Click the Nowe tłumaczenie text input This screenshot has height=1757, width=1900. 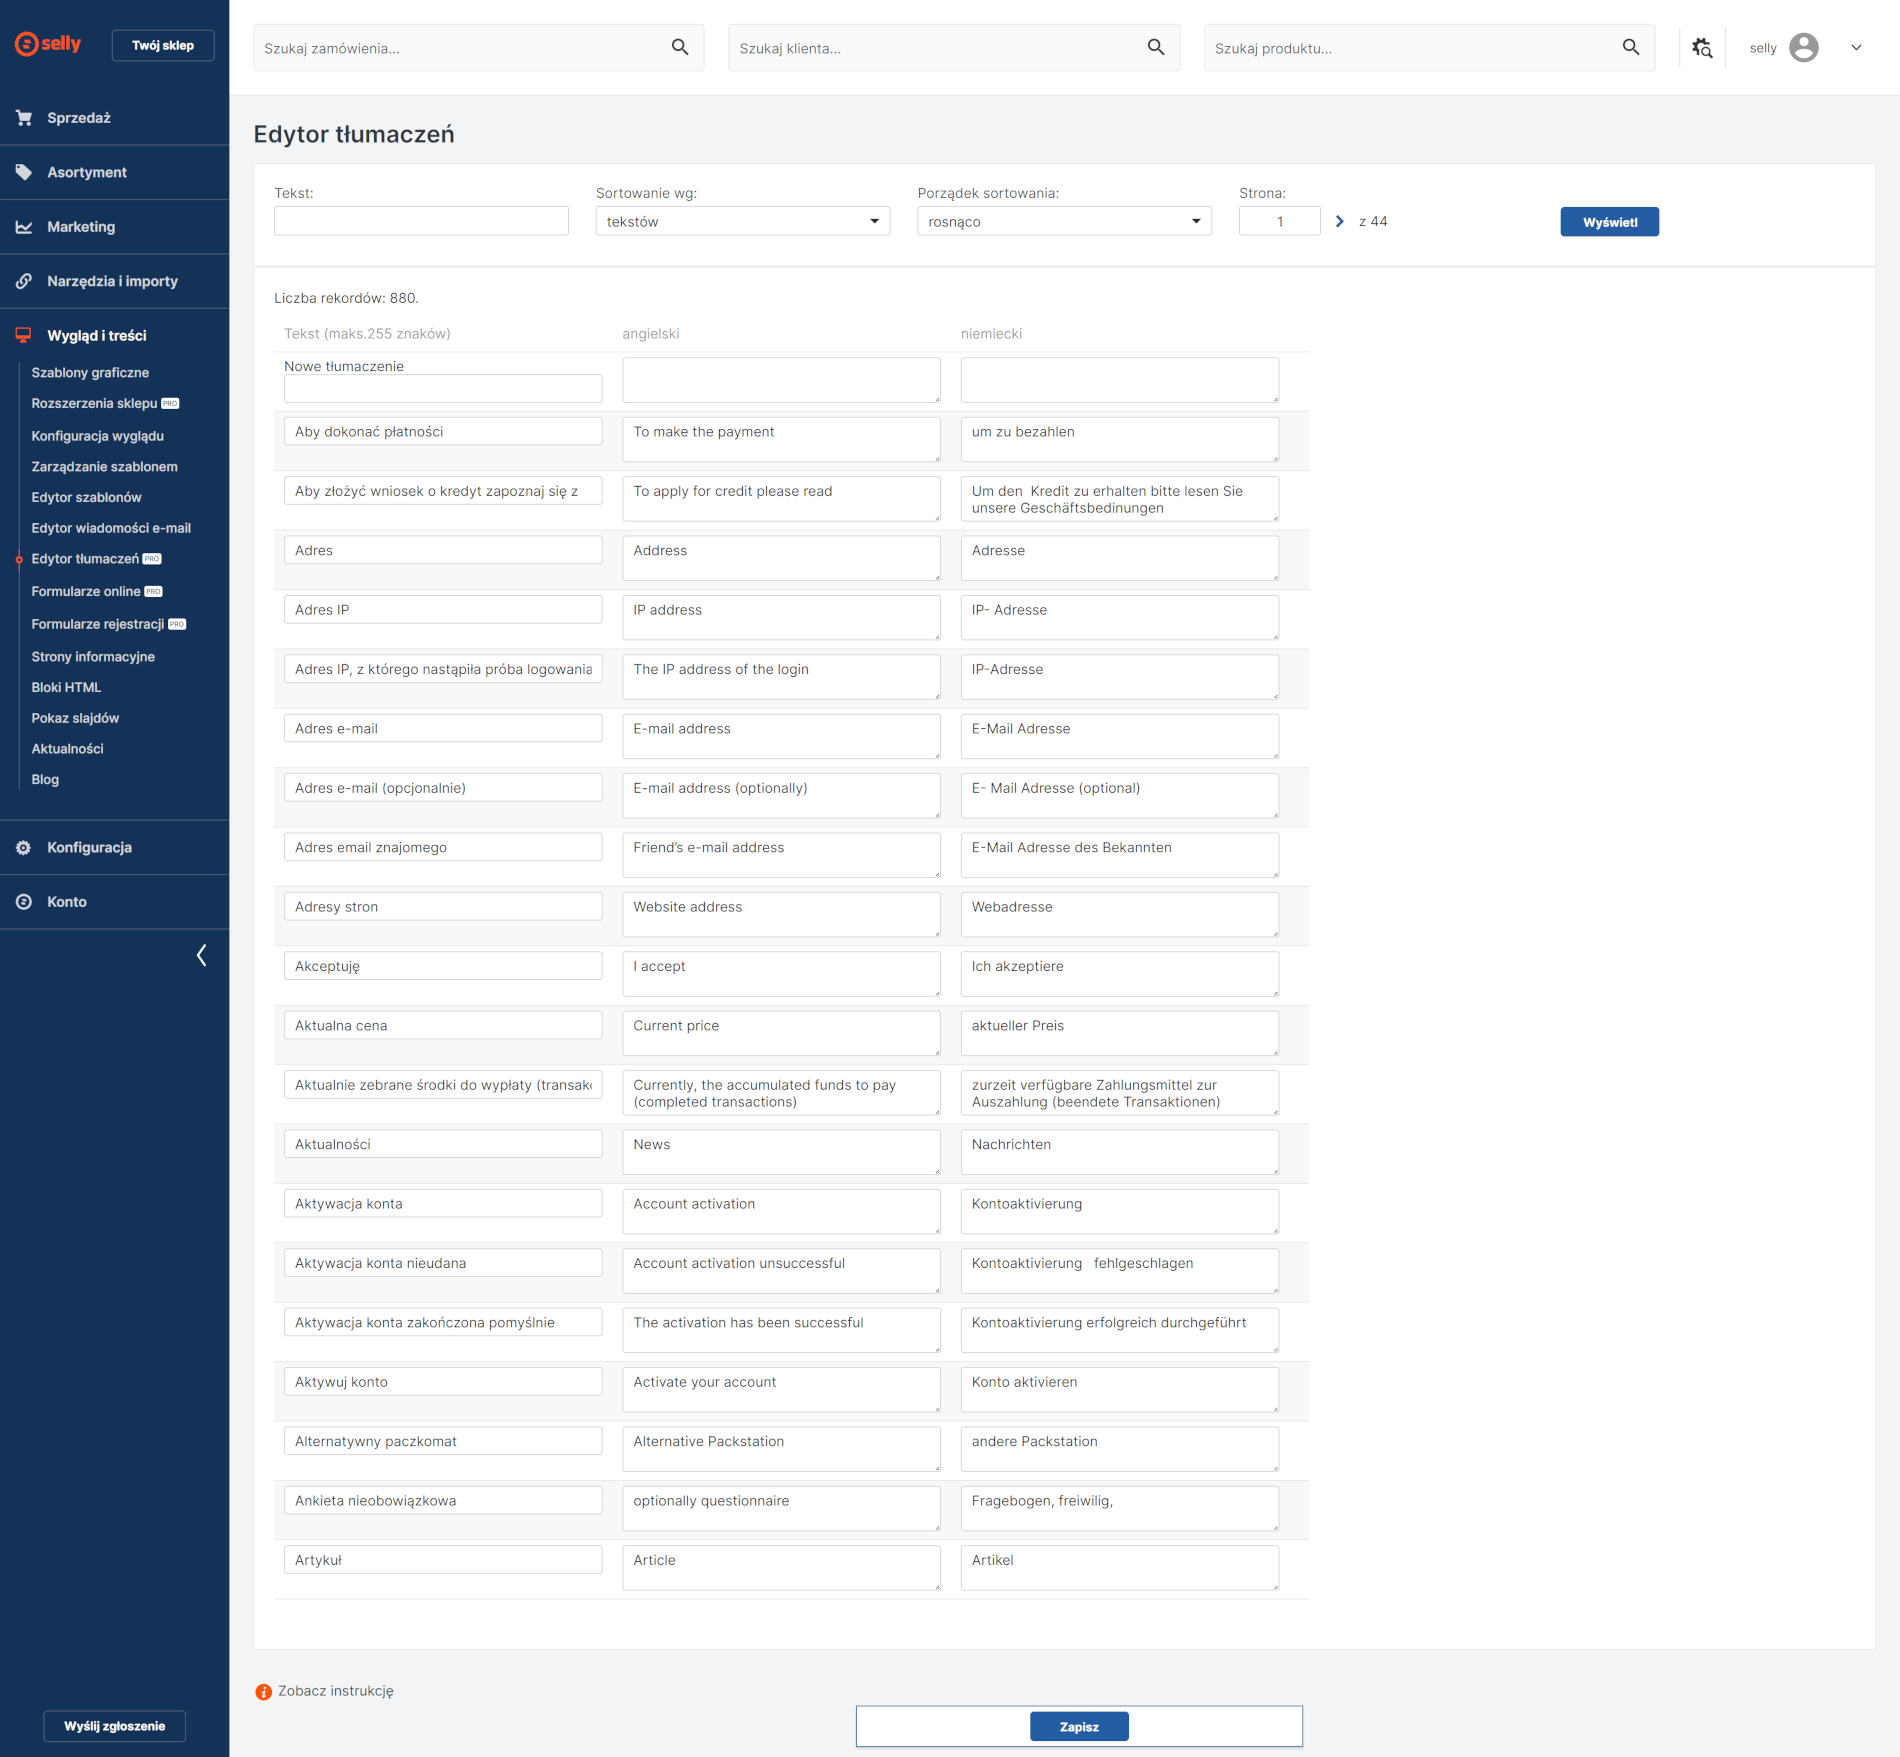pyautogui.click(x=443, y=388)
